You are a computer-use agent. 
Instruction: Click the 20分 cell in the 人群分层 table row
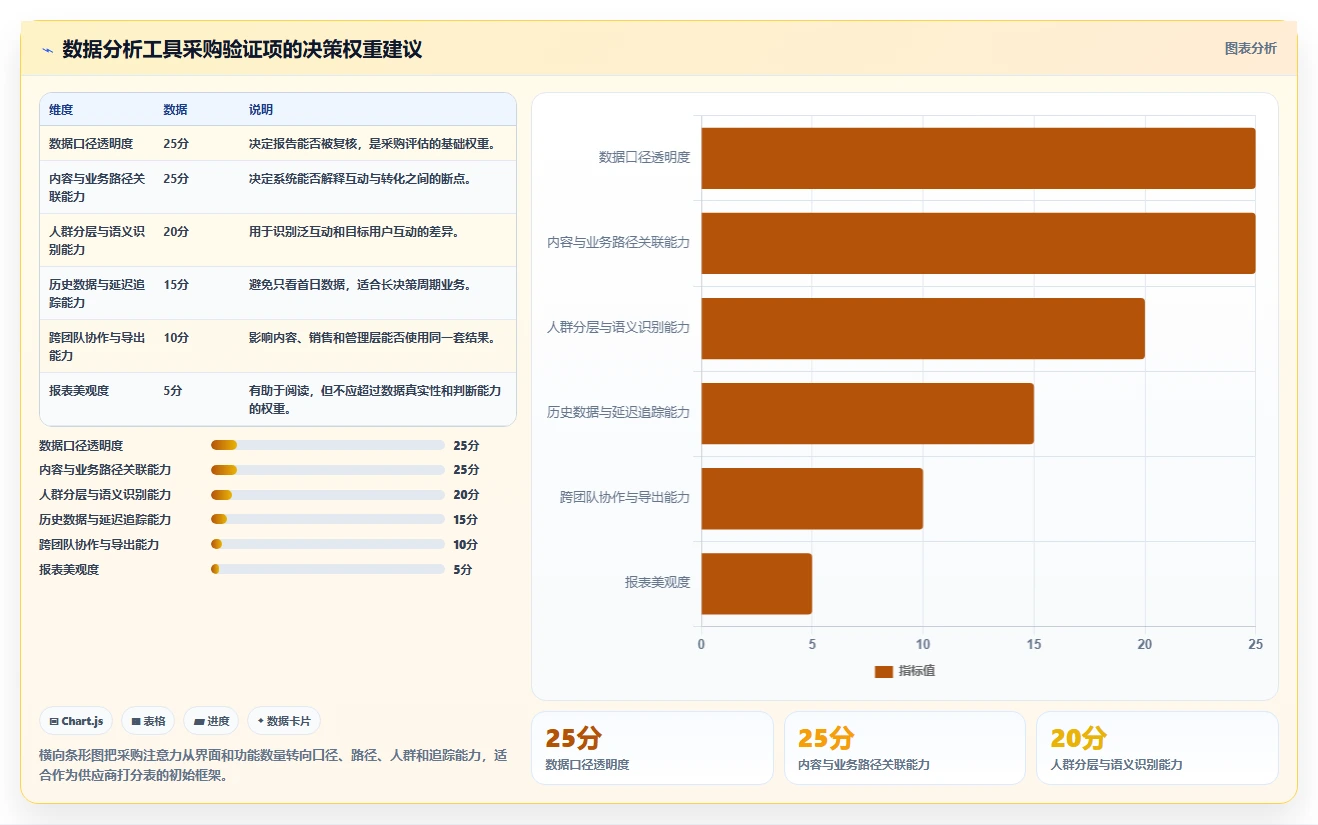point(176,232)
